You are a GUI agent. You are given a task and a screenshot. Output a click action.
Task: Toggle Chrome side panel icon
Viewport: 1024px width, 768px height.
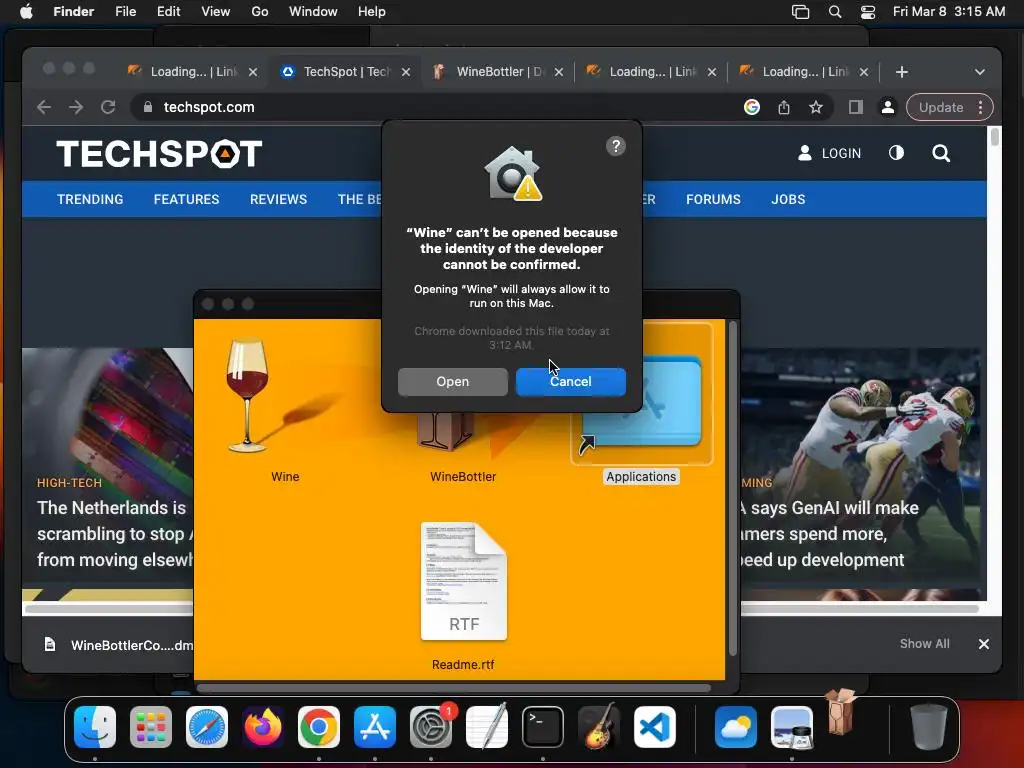click(x=856, y=107)
